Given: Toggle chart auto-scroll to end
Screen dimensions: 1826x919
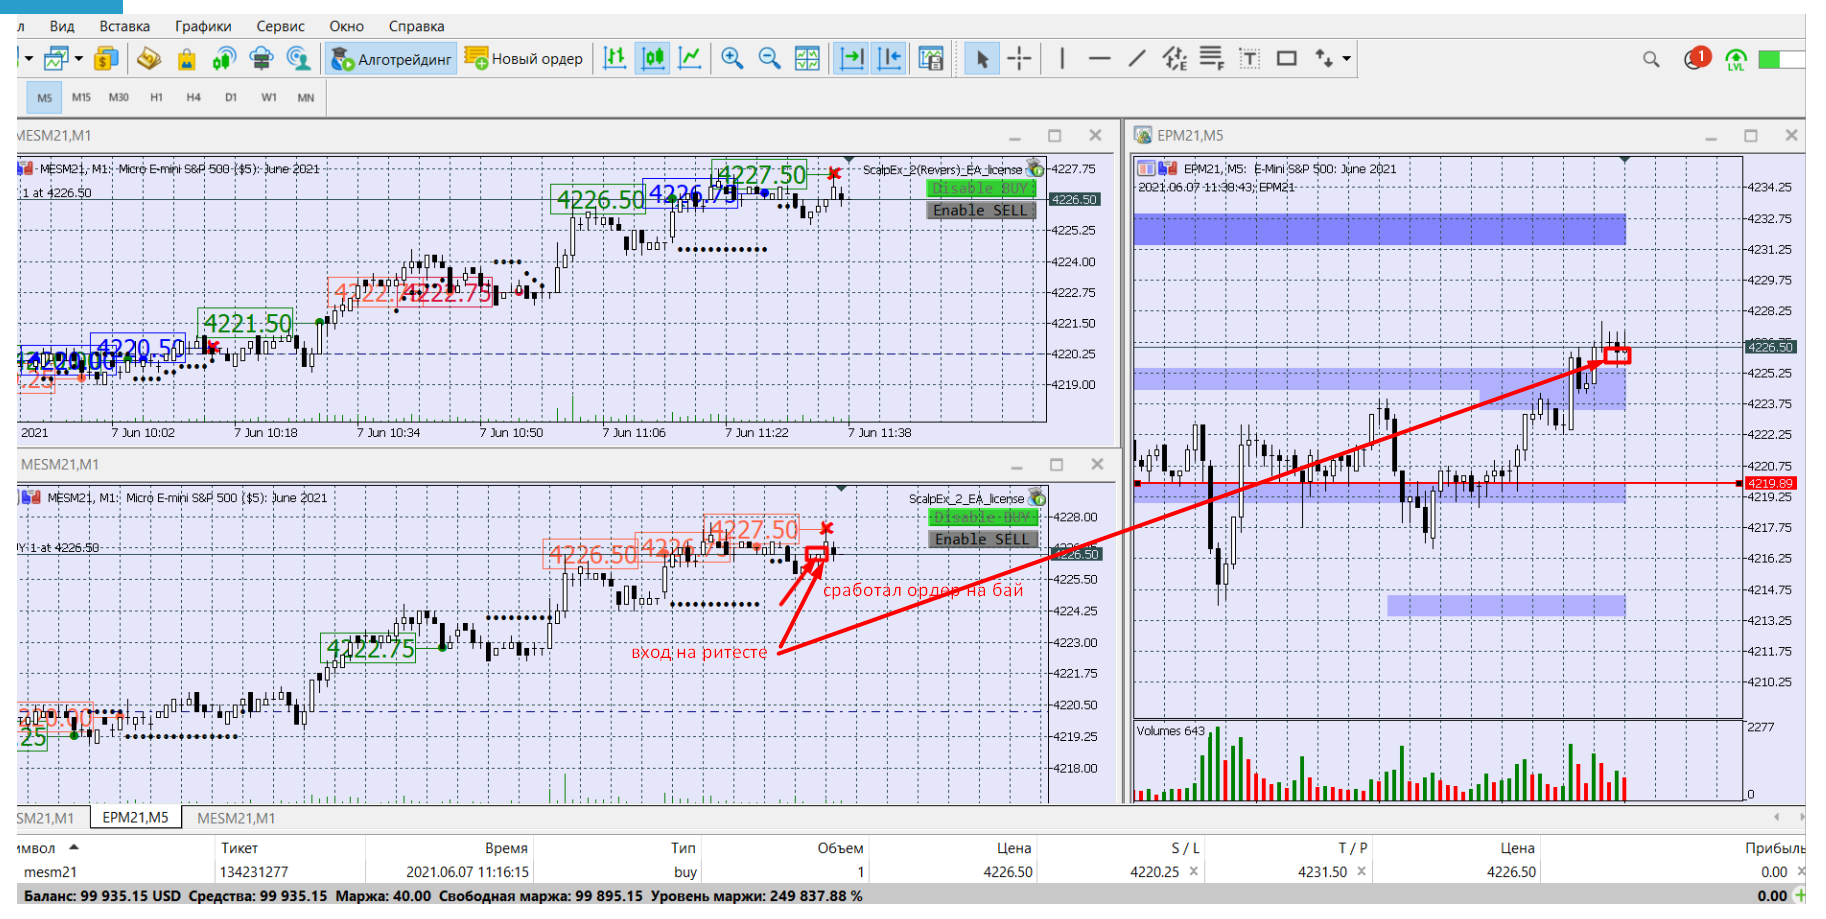Looking at the screenshot, I should tap(851, 59).
